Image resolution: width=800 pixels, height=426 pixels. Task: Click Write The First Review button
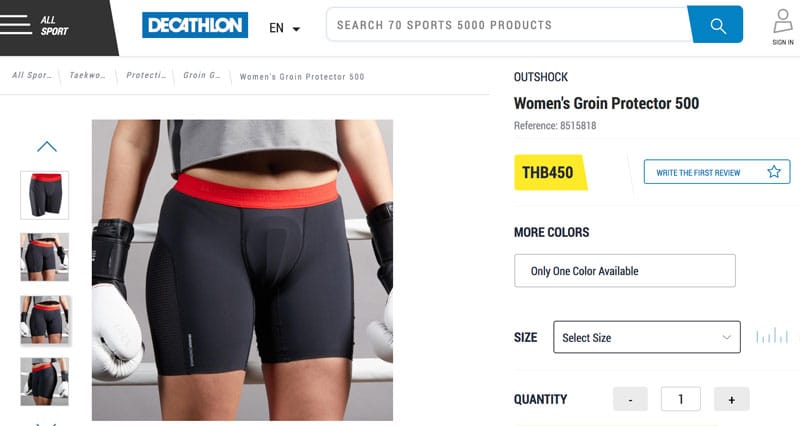click(x=717, y=172)
